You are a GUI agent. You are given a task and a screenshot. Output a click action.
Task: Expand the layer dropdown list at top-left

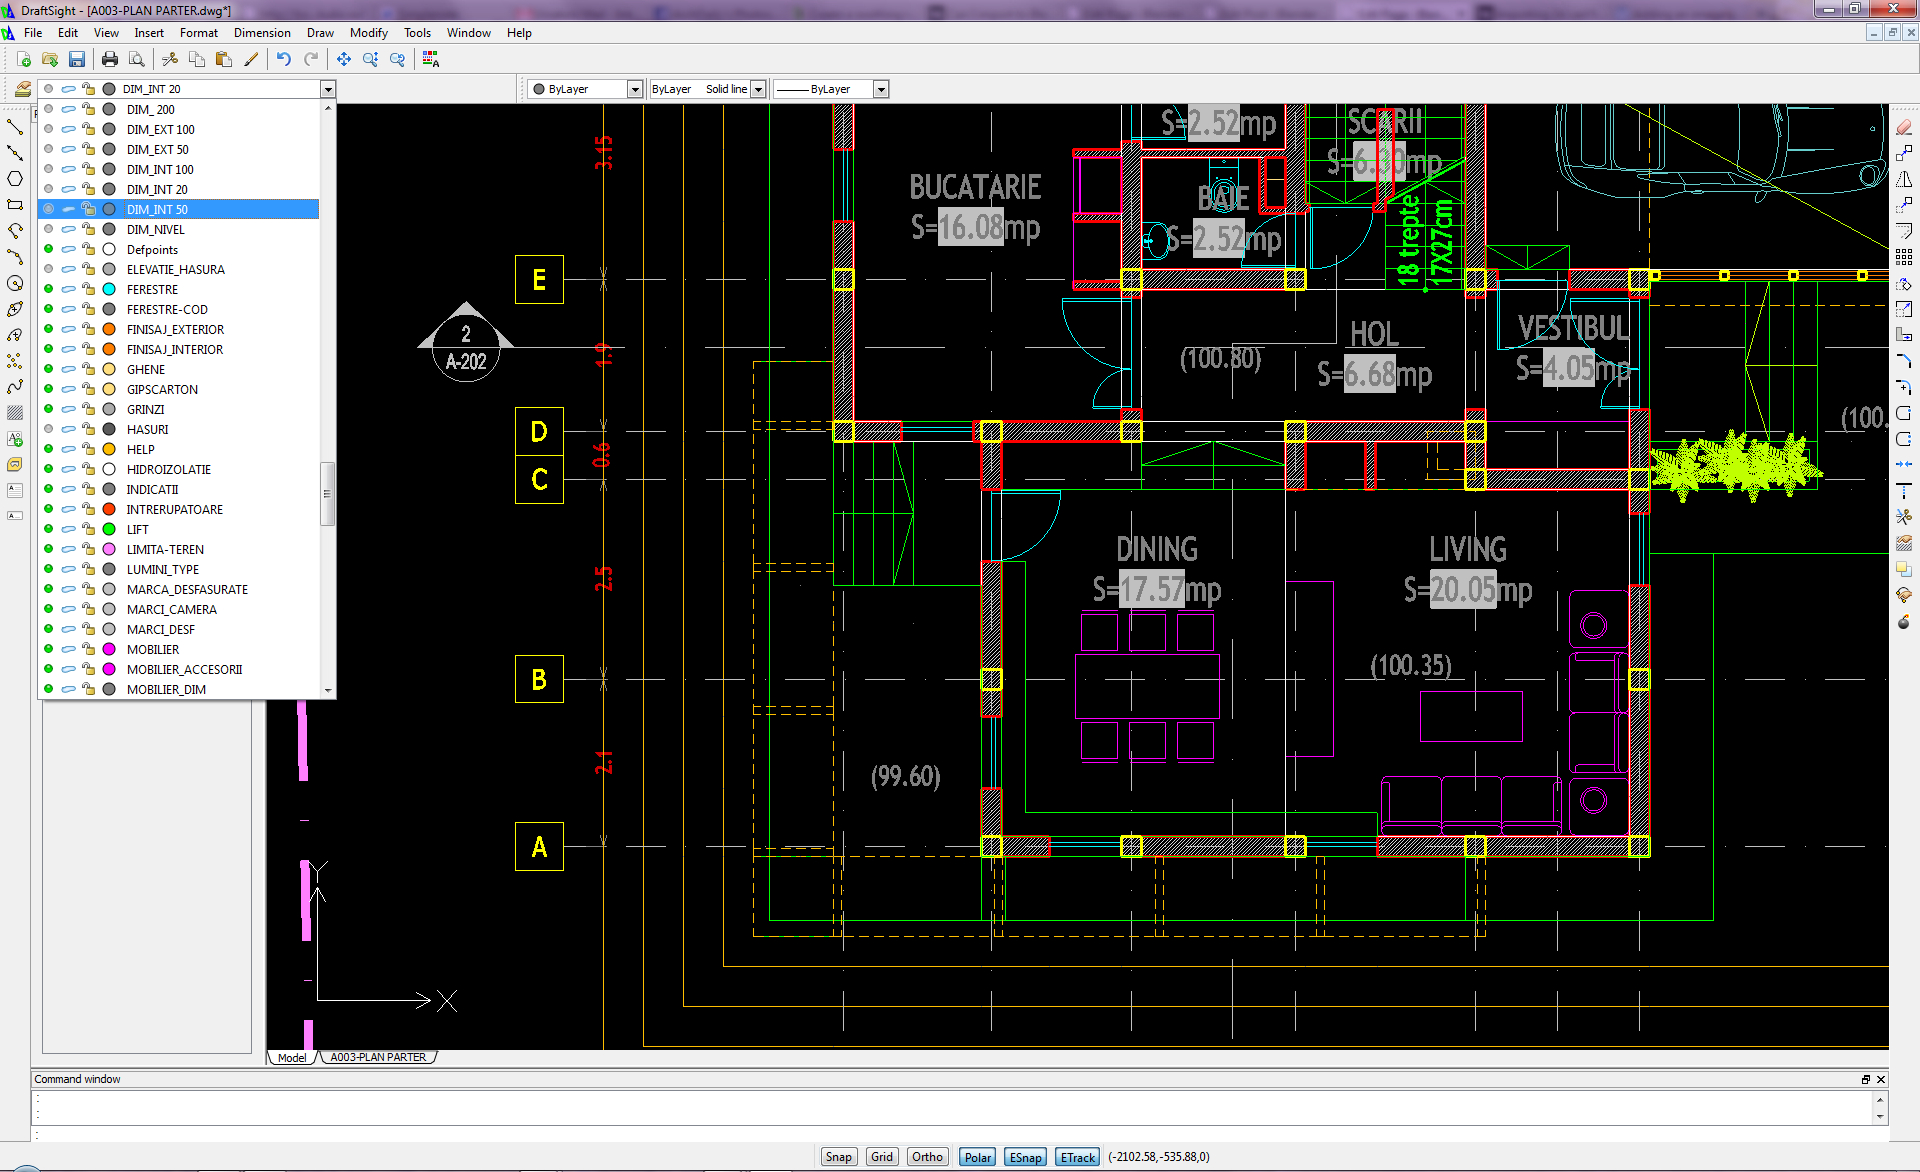326,88
